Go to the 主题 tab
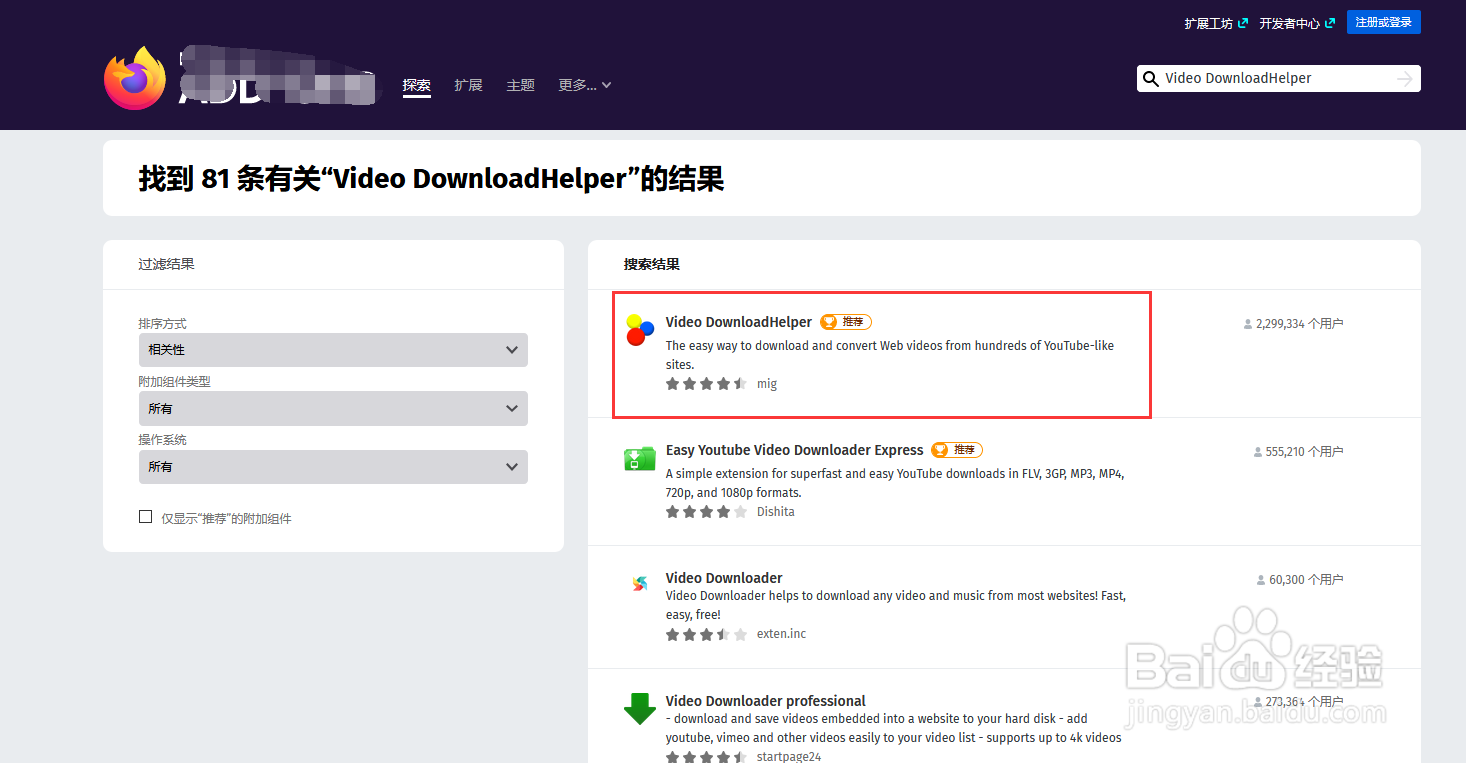The height and width of the screenshot is (763, 1466). coord(521,85)
